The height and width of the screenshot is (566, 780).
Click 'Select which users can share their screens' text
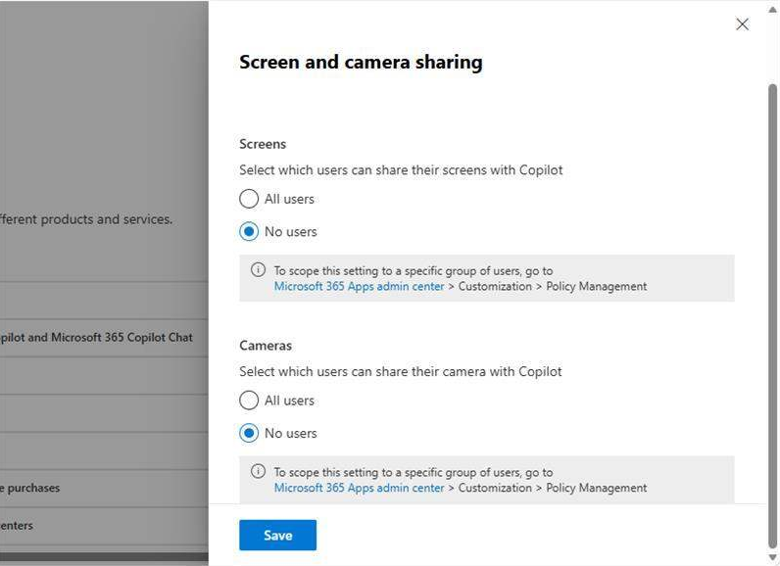[x=401, y=170]
